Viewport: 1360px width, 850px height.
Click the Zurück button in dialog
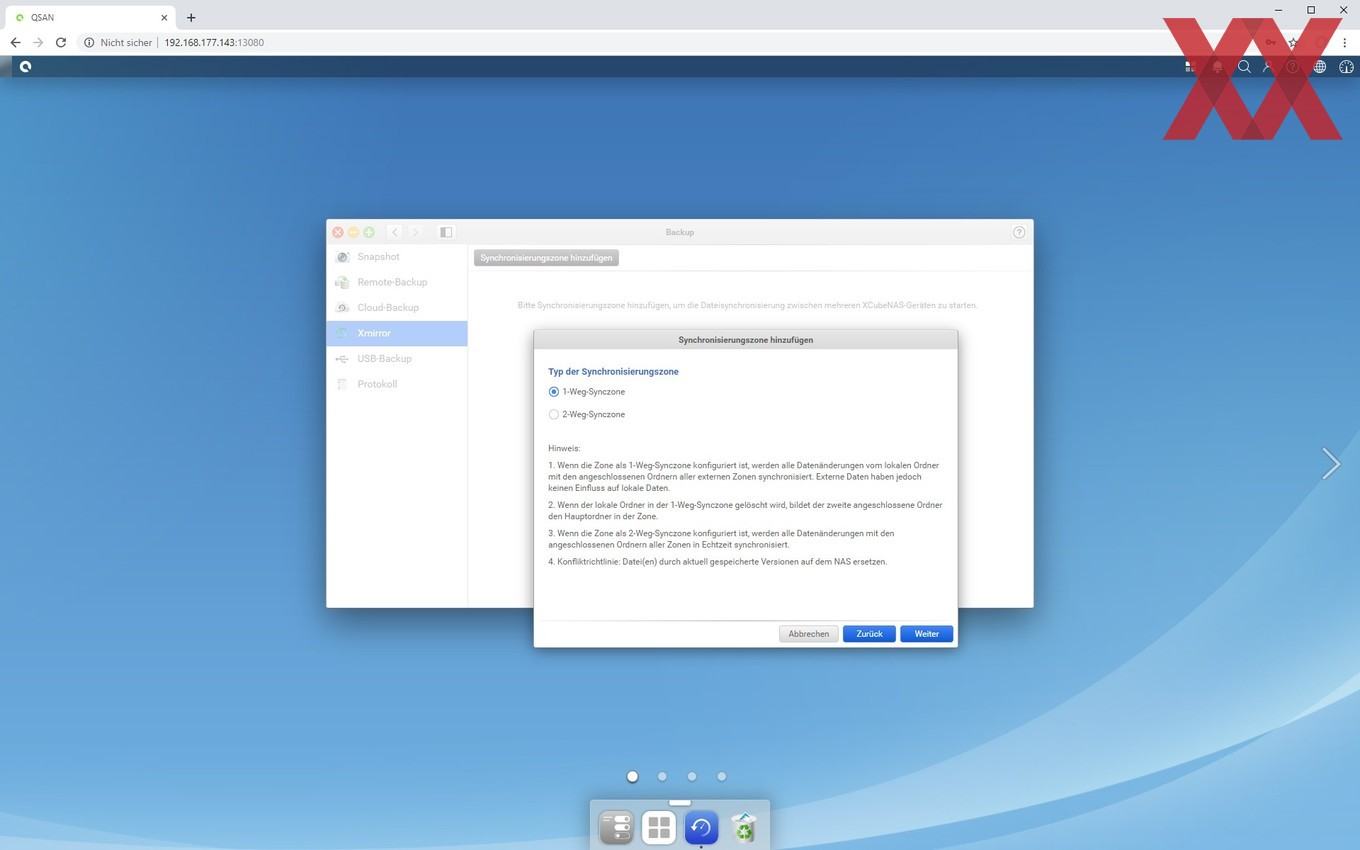click(x=869, y=634)
